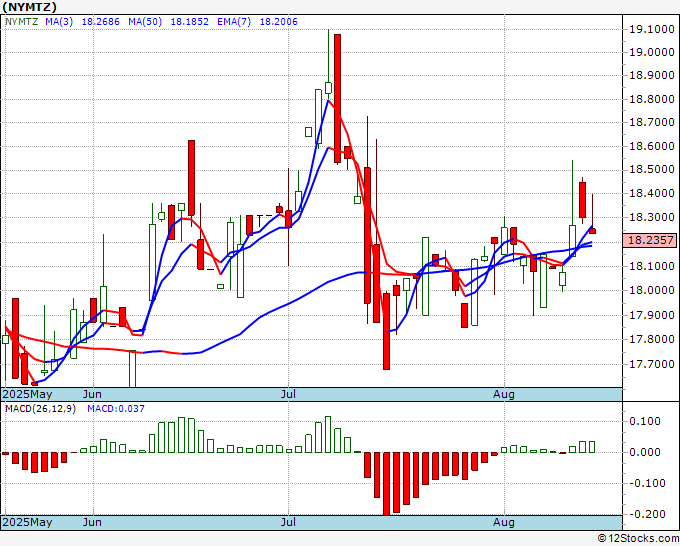Click the 18.9000 price axis label
The image size is (680, 546).
click(652, 75)
